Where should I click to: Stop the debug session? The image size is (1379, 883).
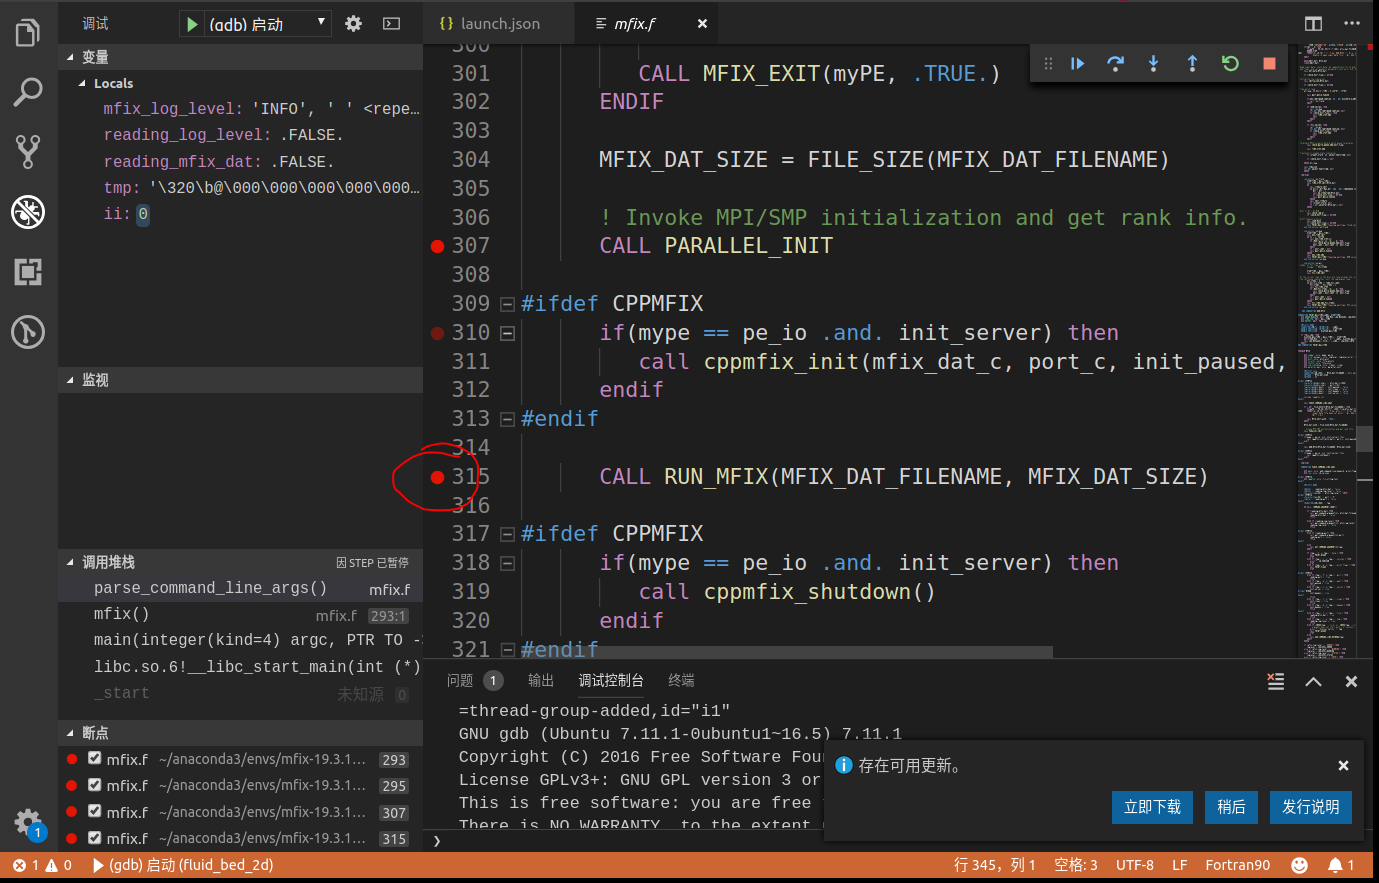(1269, 63)
